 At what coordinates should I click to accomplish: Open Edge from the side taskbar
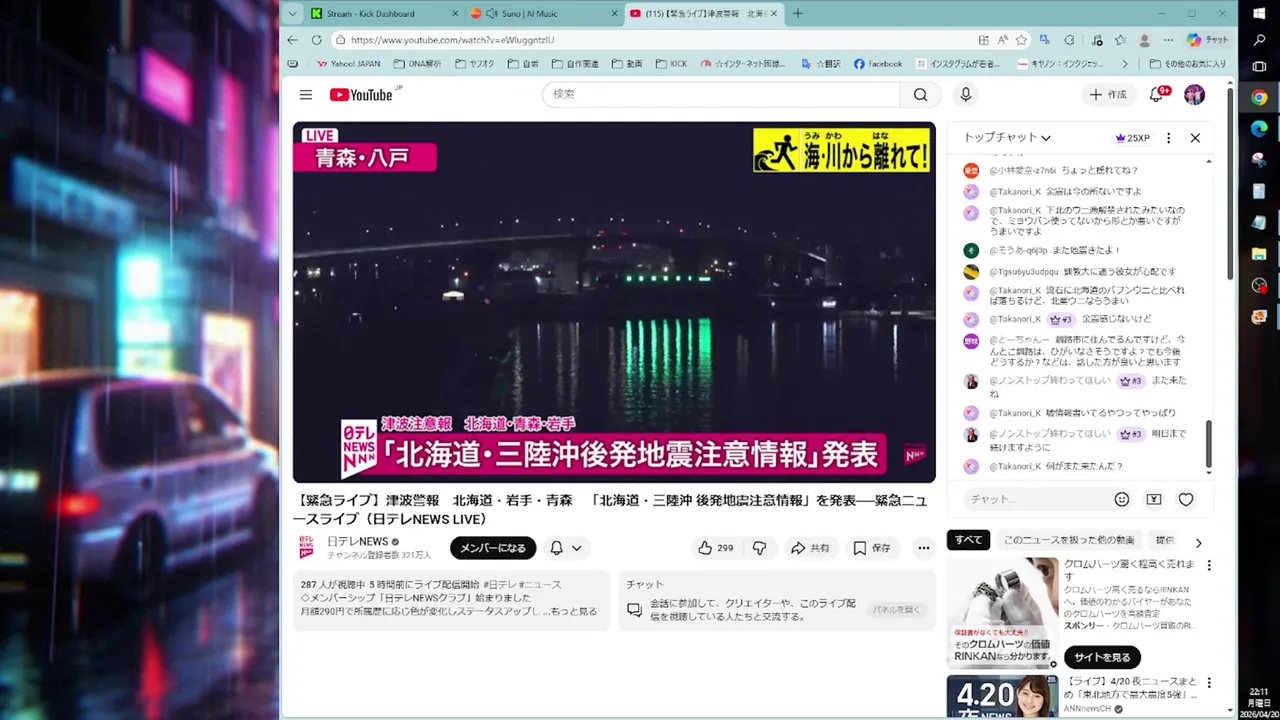[x=1259, y=129]
